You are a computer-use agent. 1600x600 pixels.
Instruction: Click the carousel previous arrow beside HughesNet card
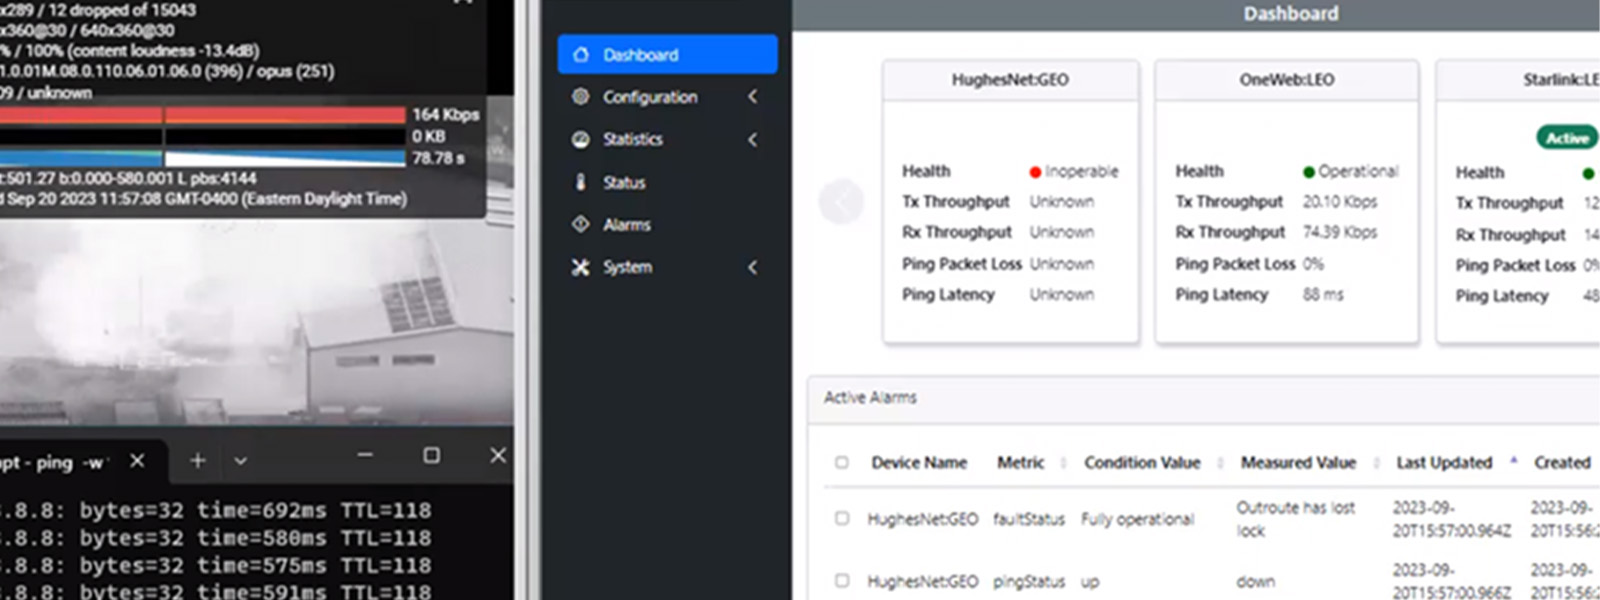[840, 202]
